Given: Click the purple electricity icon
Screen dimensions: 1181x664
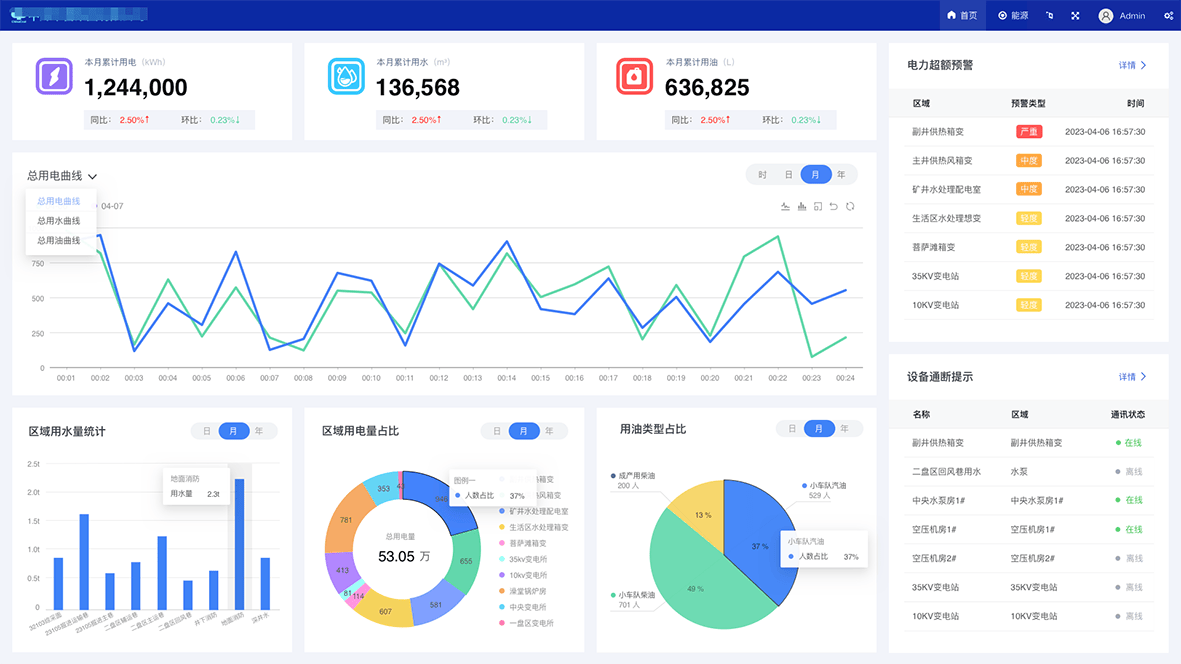Looking at the screenshot, I should [54, 76].
